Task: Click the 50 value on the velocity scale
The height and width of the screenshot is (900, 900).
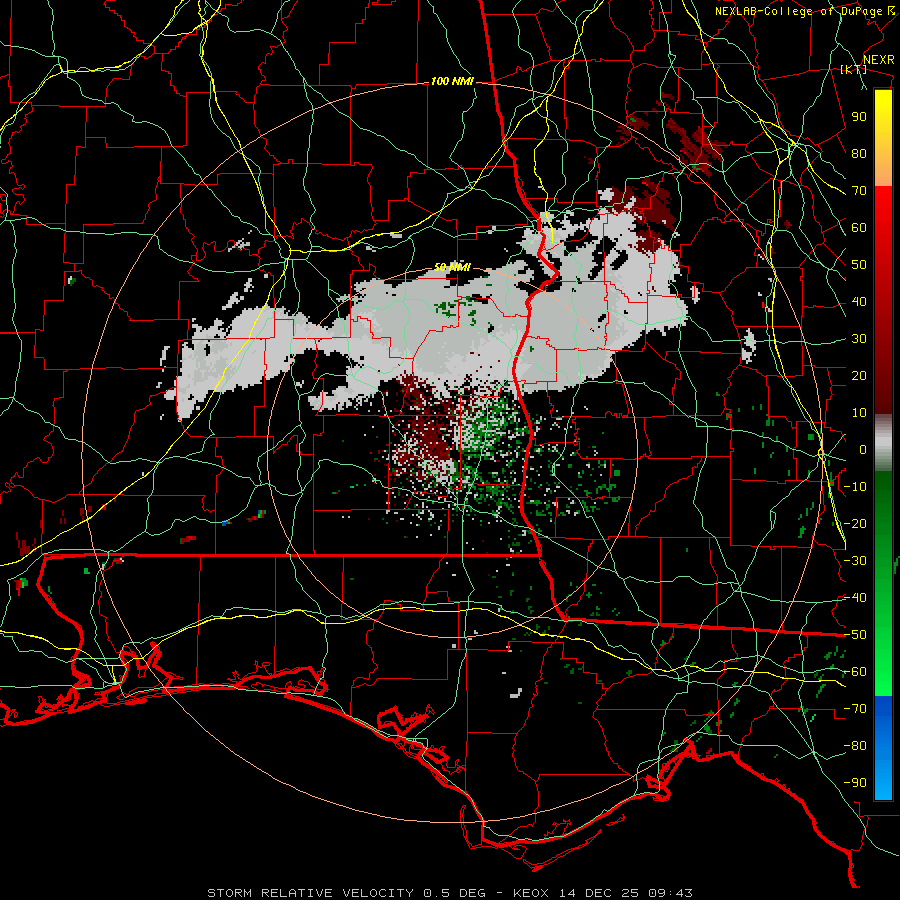Action: 859,265
